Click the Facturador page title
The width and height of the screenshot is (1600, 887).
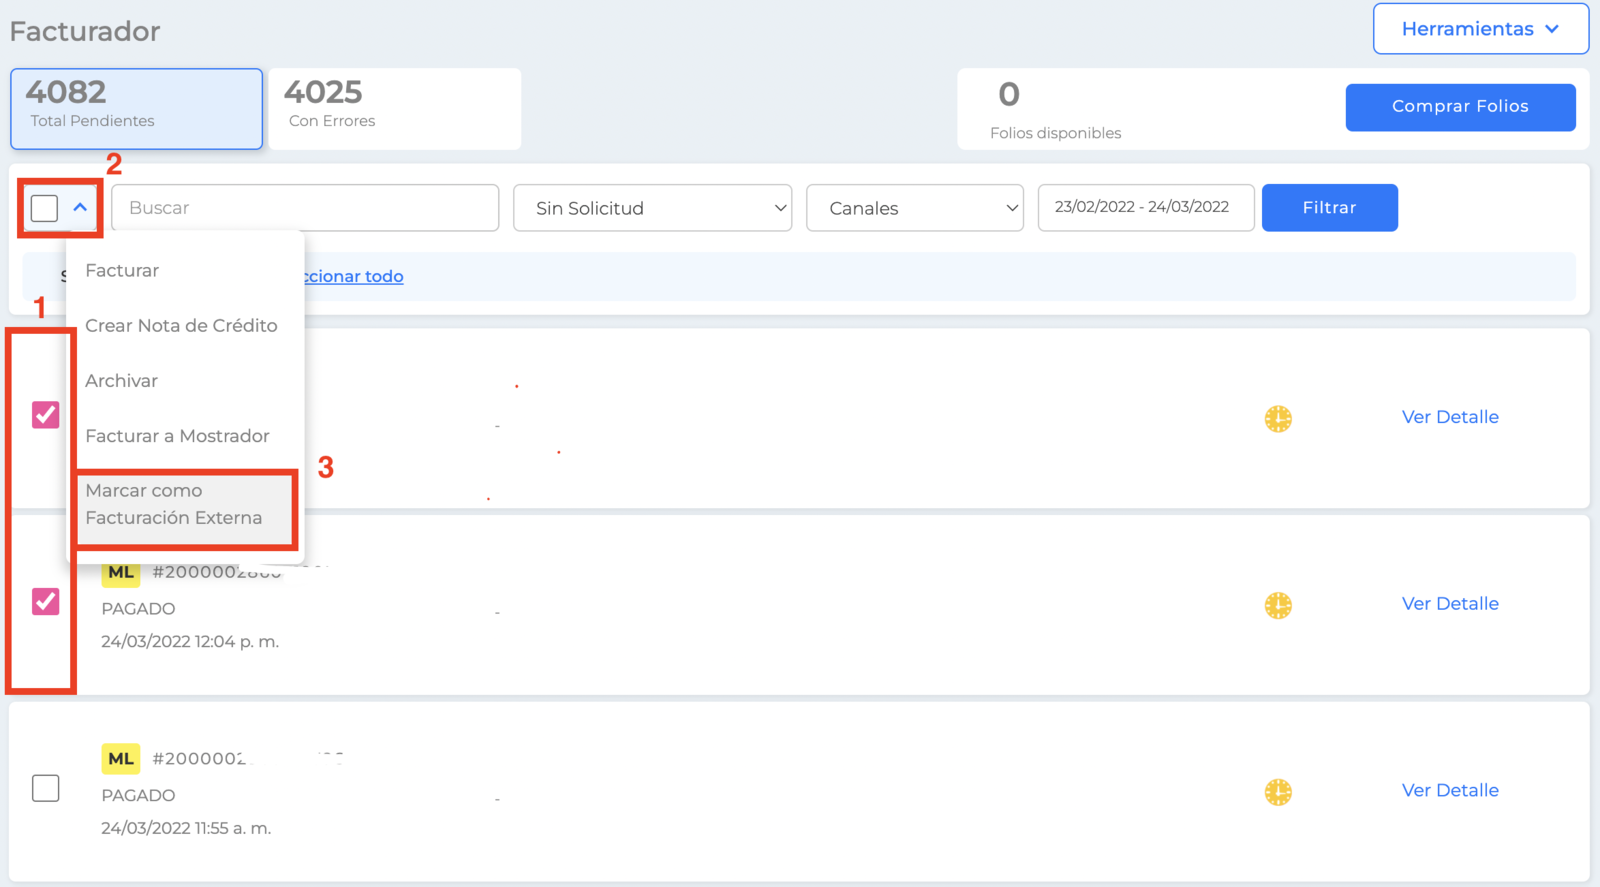pyautogui.click(x=85, y=31)
